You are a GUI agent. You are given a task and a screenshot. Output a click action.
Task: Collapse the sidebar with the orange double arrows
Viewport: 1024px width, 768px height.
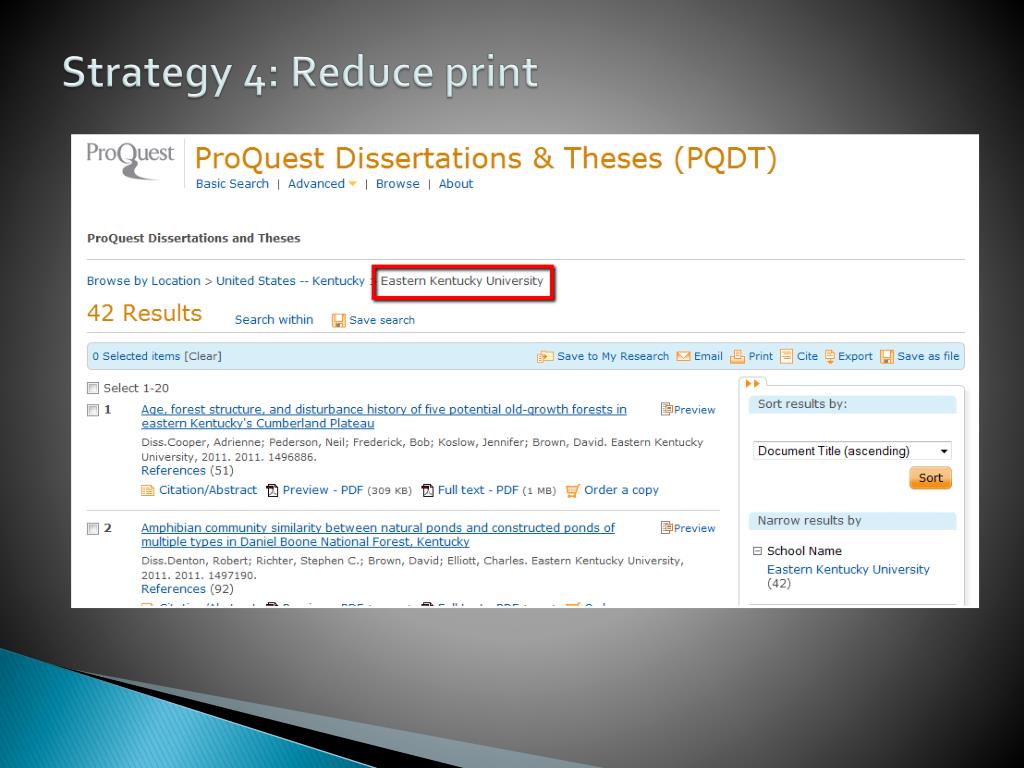pos(752,383)
